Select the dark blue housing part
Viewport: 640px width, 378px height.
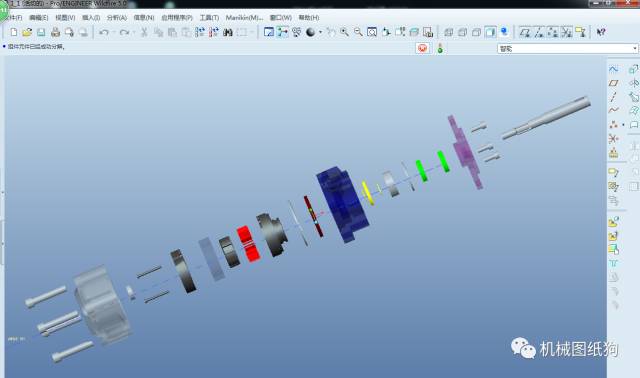tap(342, 204)
